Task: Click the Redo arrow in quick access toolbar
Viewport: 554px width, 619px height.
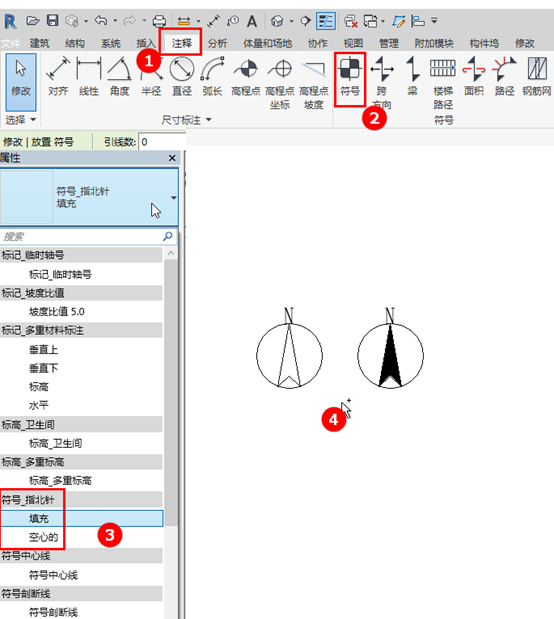Action: pos(130,20)
